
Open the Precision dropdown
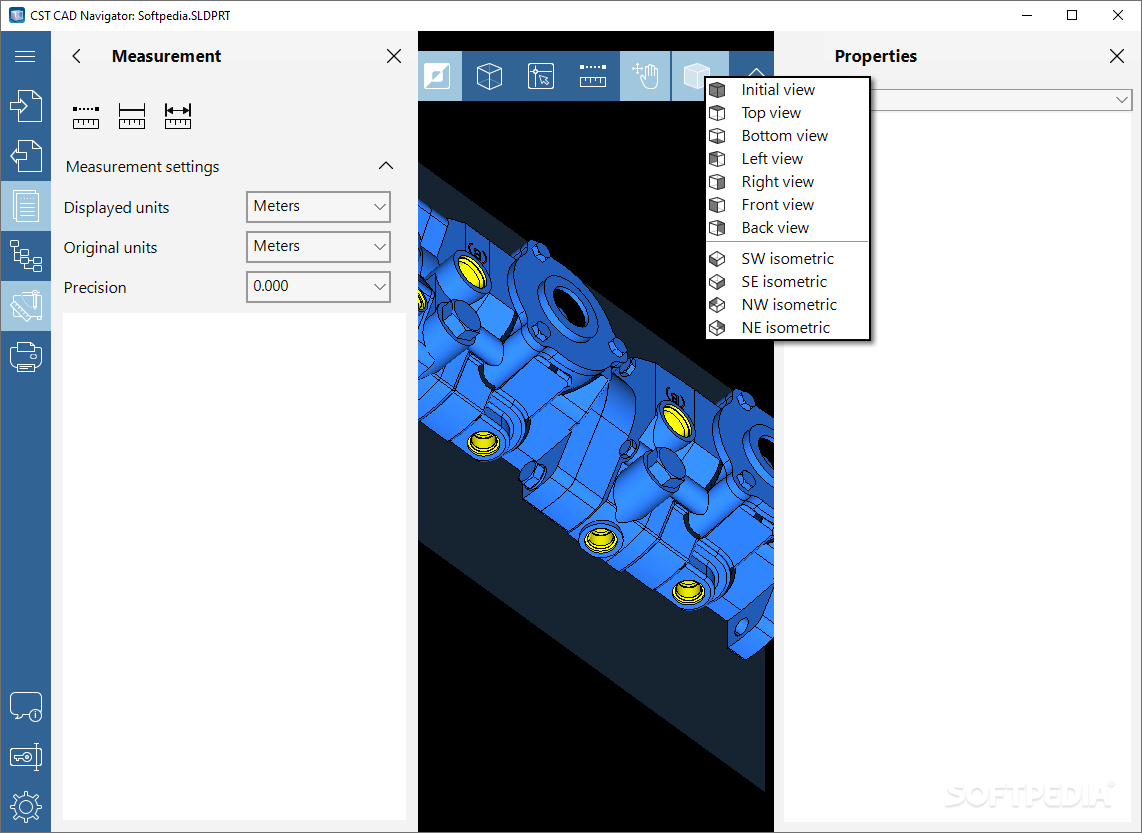point(318,287)
